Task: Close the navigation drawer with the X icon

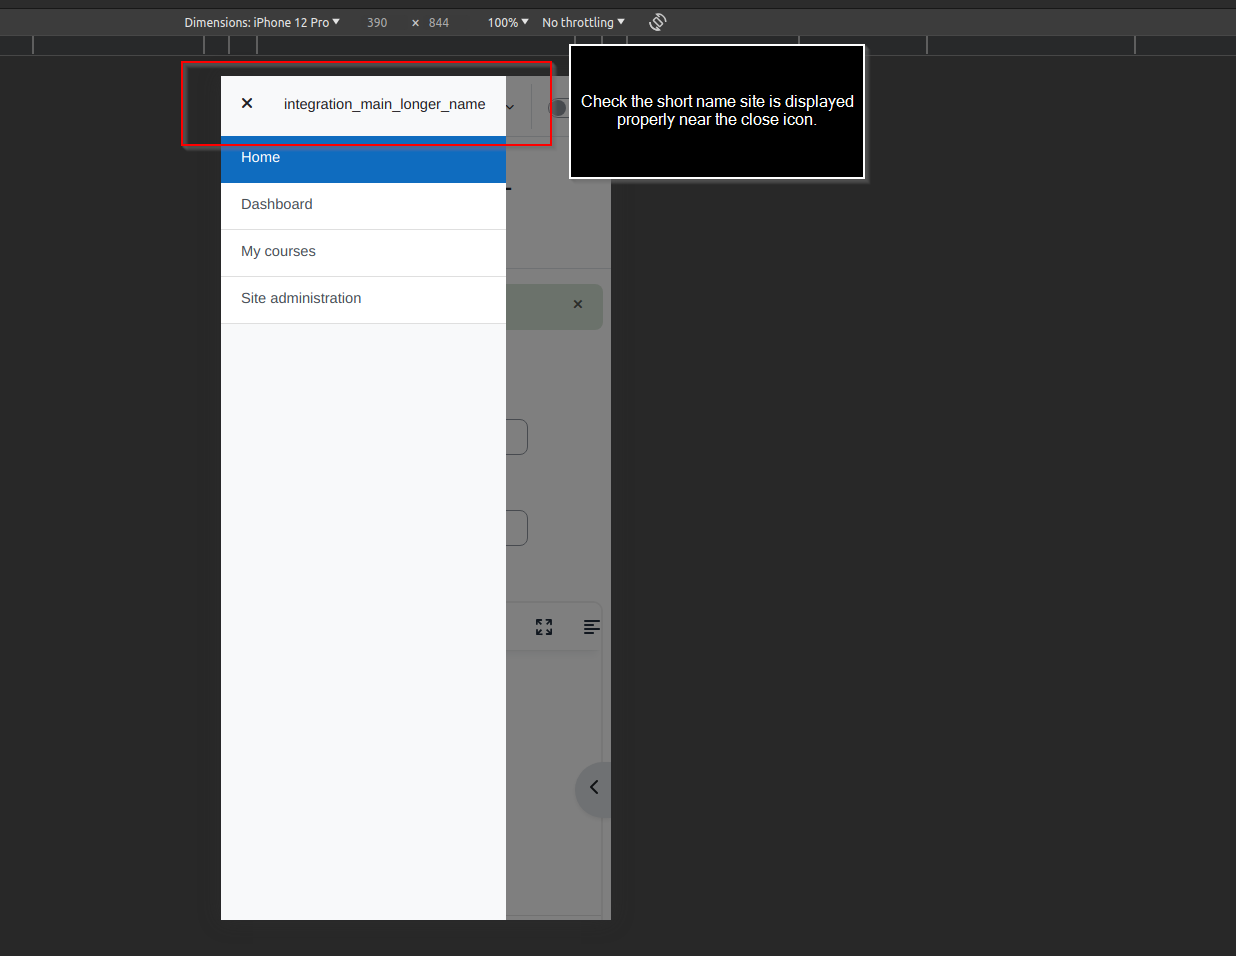Action: coord(247,103)
